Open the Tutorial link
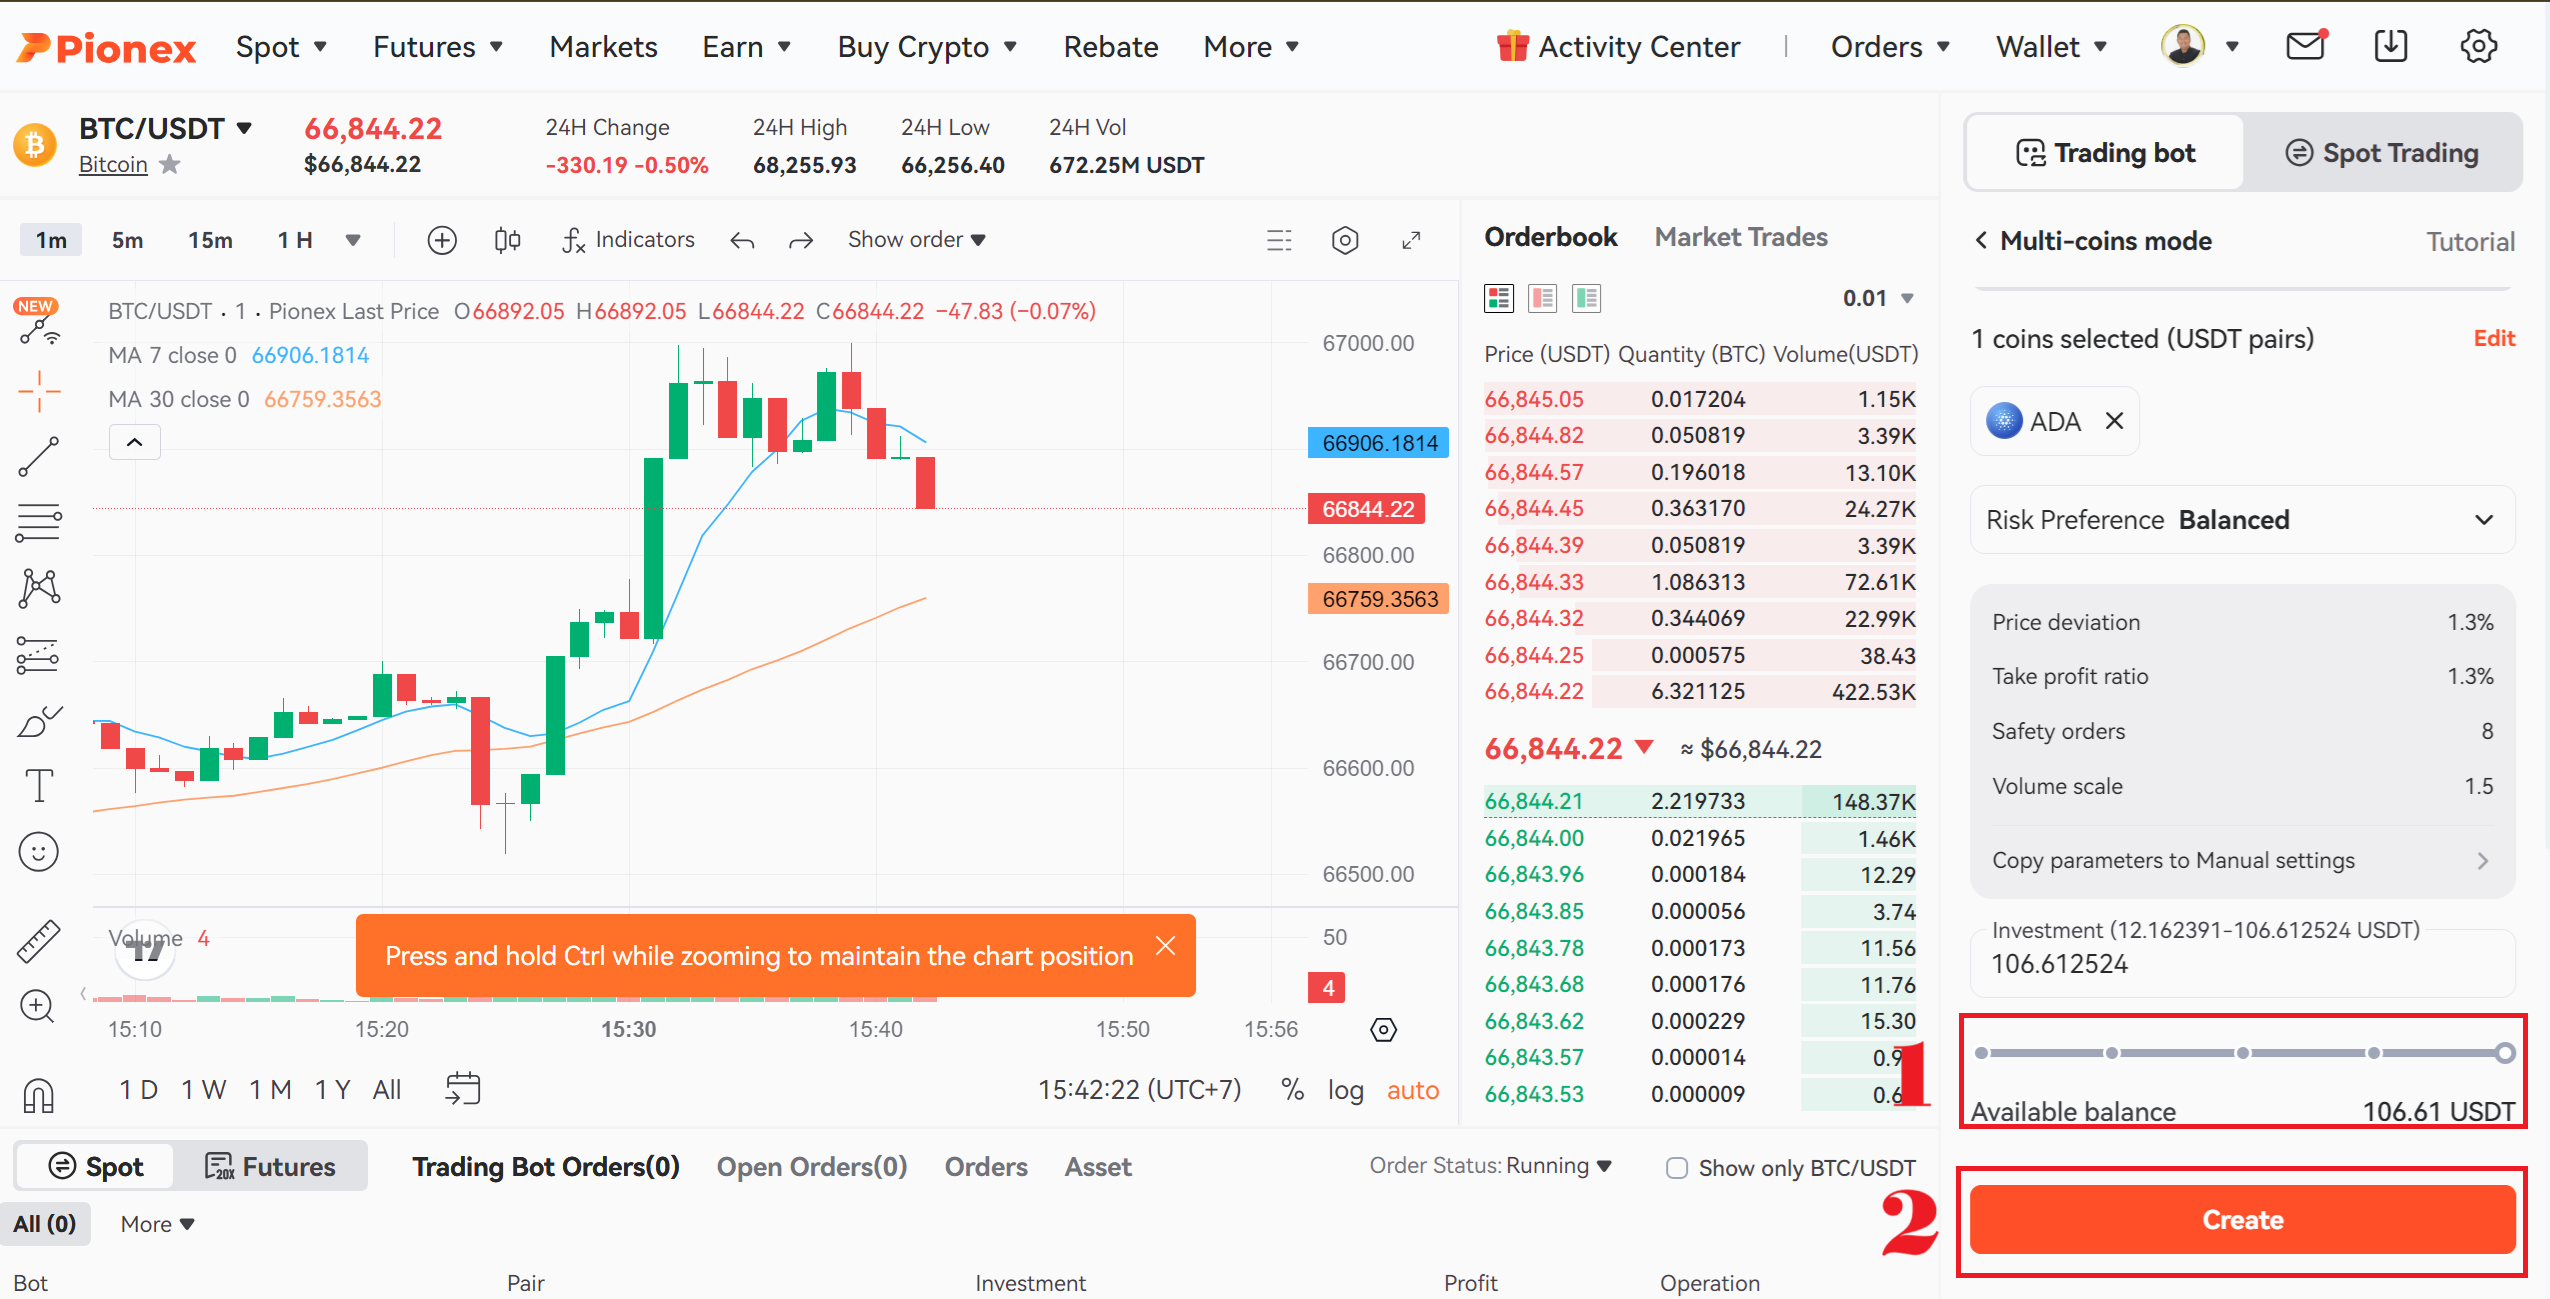This screenshot has height=1299, width=2550. 2470,242
